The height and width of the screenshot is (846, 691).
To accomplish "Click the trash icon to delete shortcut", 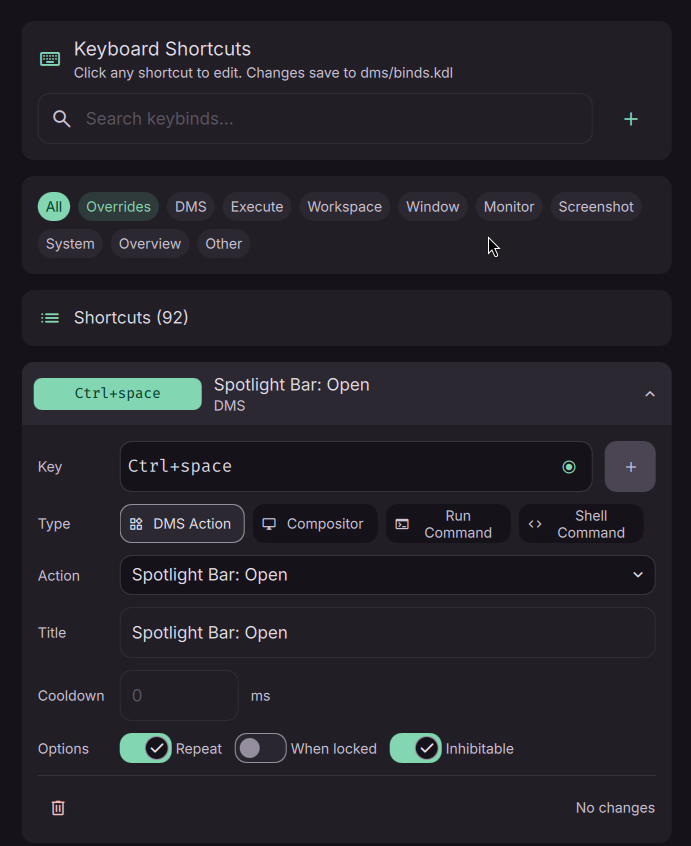I will (x=58, y=808).
